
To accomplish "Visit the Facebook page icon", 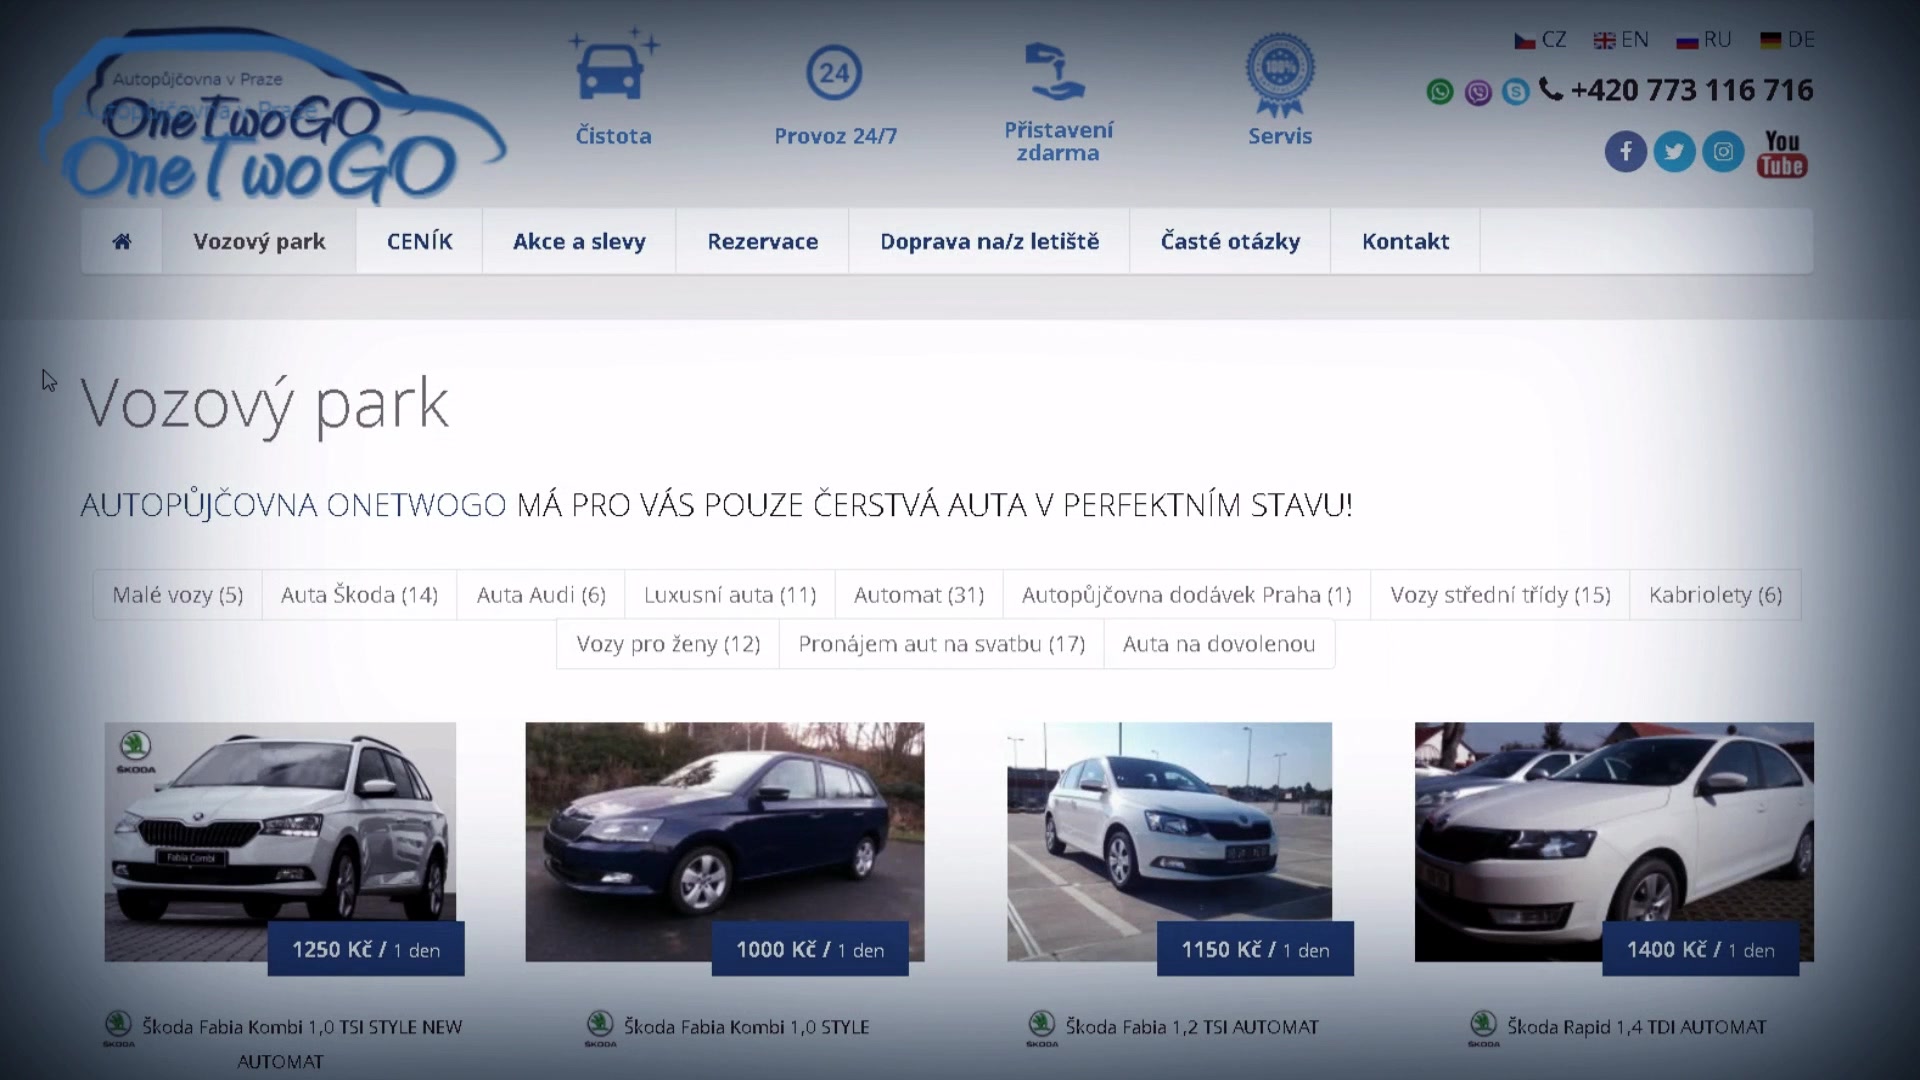I will 1626,151.
